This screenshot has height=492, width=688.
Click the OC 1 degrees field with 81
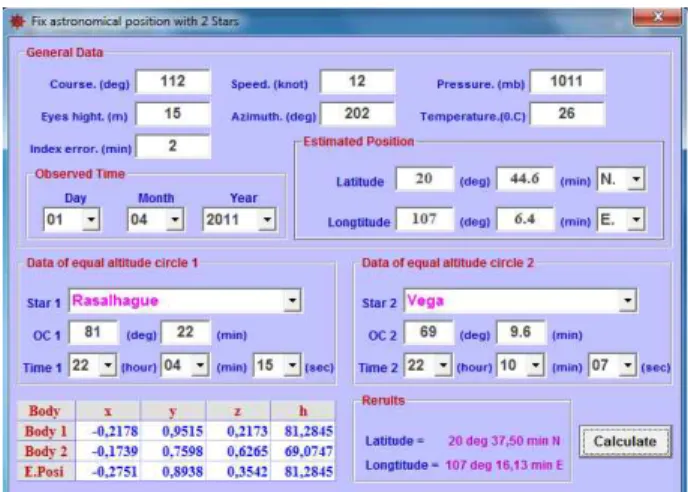[93, 333]
